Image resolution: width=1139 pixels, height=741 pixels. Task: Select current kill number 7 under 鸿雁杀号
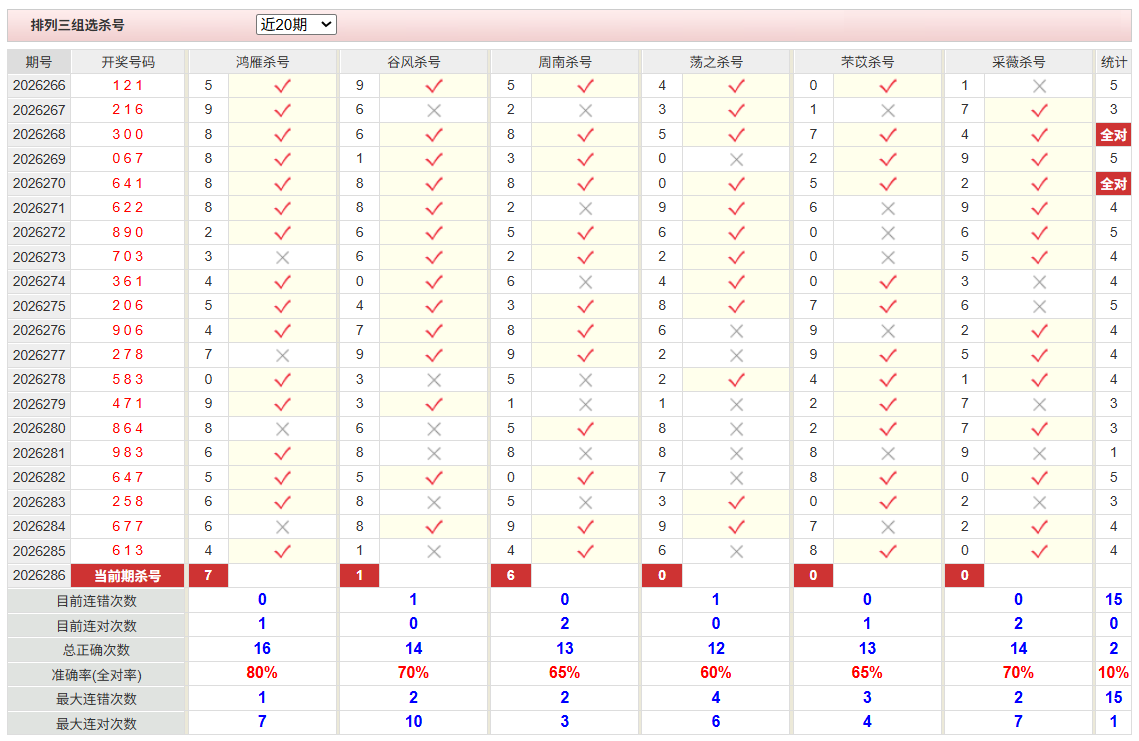click(x=208, y=575)
